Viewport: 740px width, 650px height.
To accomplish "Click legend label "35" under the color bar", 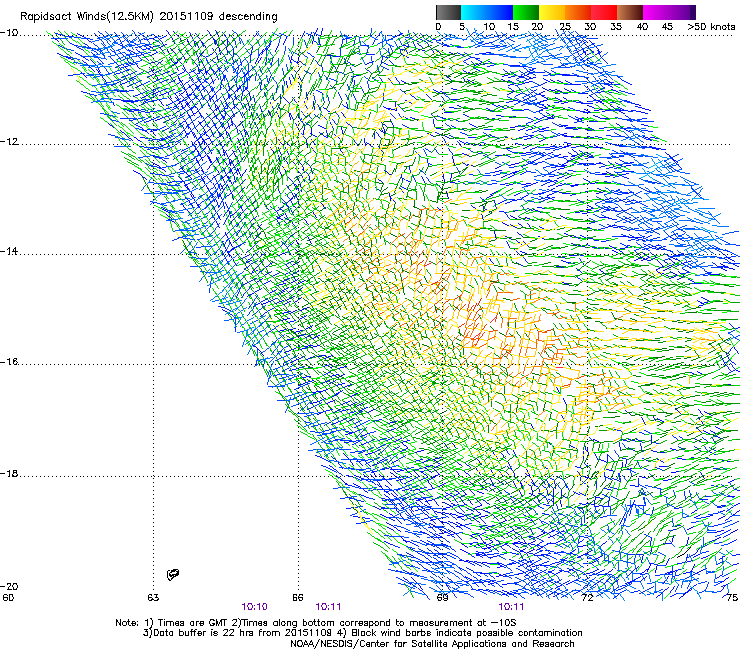I will click(616, 26).
